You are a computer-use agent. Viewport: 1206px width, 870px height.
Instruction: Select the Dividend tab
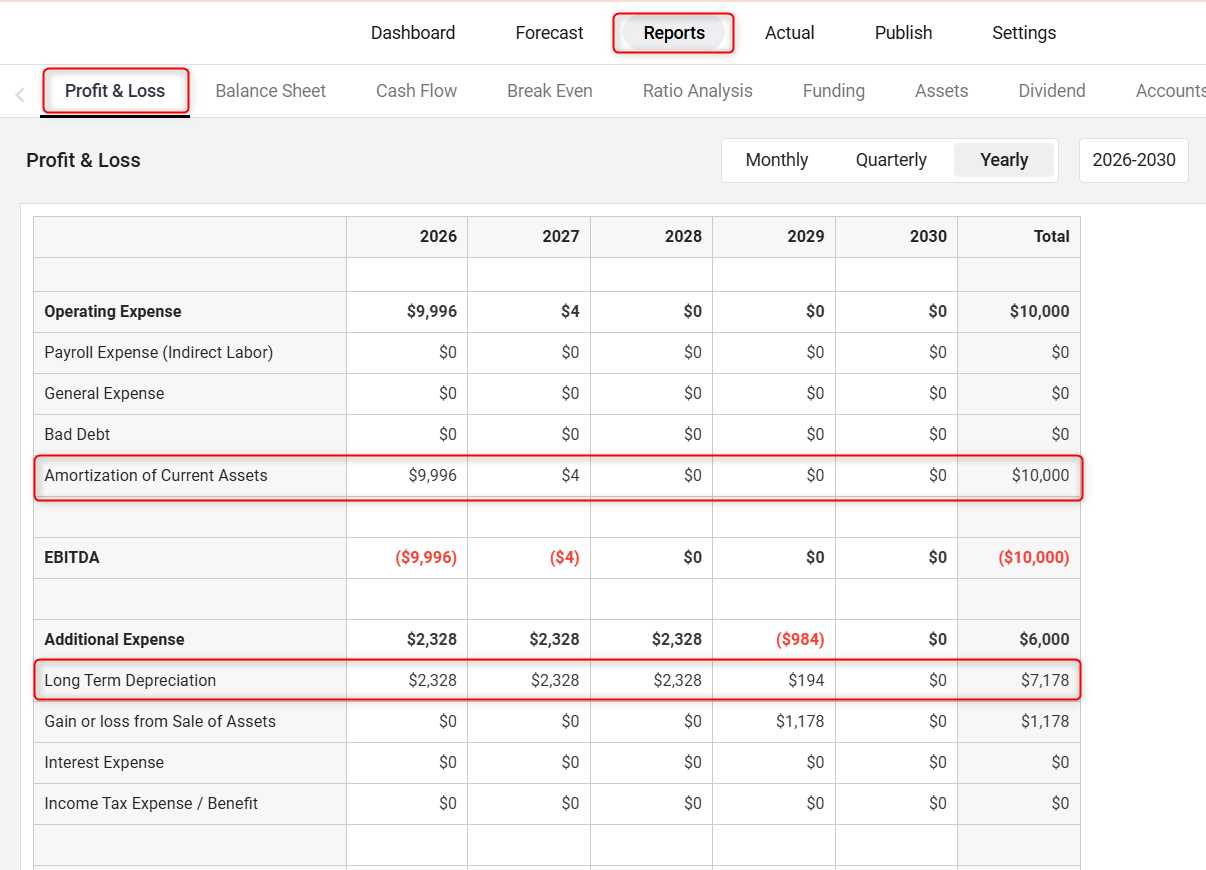coord(1051,91)
